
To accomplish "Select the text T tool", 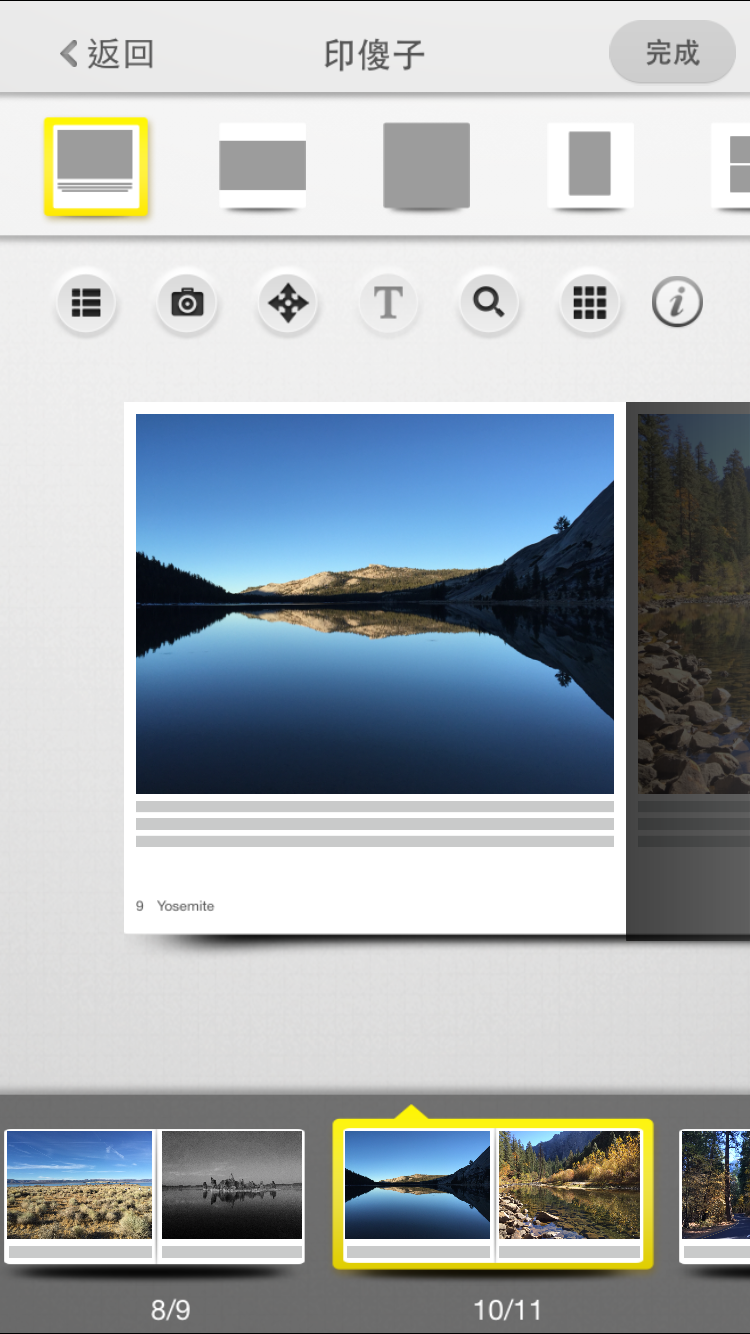I will coord(388,302).
